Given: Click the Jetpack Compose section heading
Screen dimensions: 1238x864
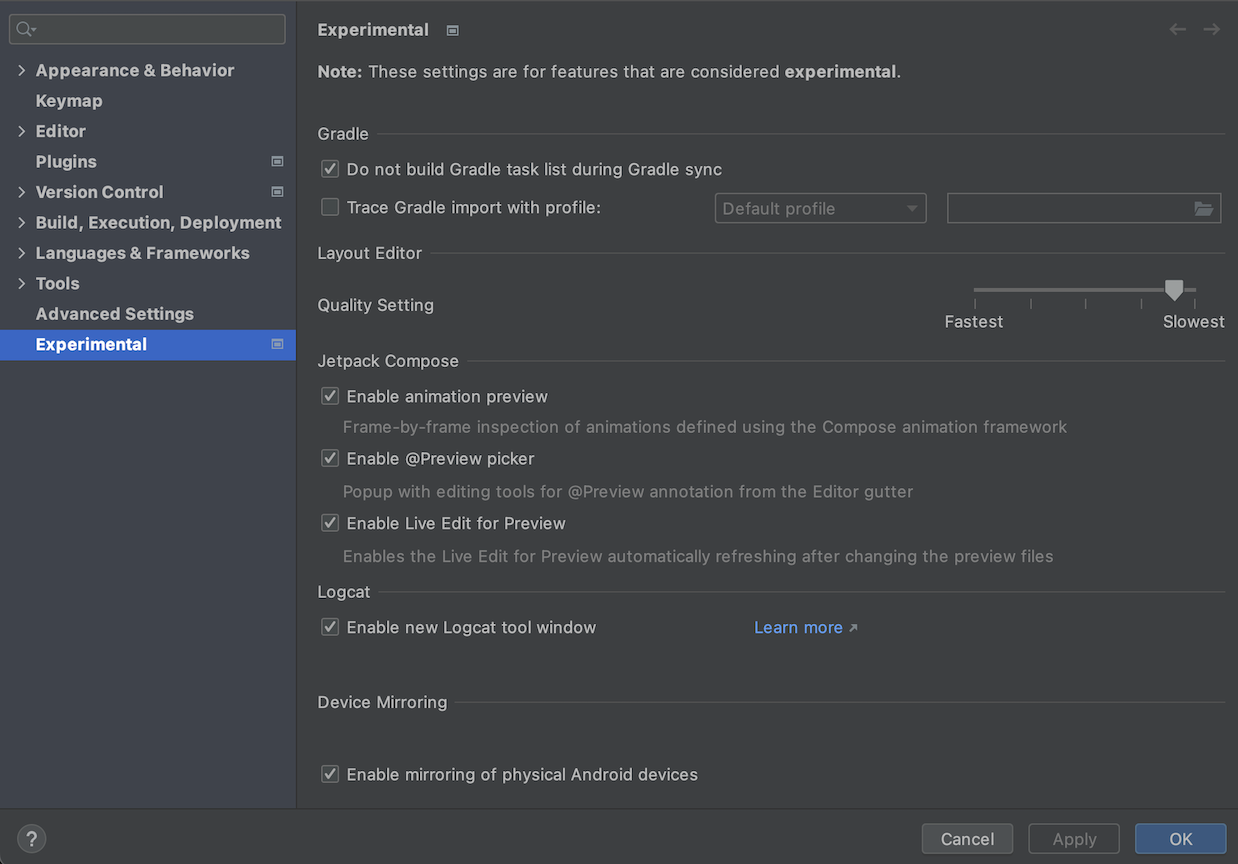Looking at the screenshot, I should [388, 361].
